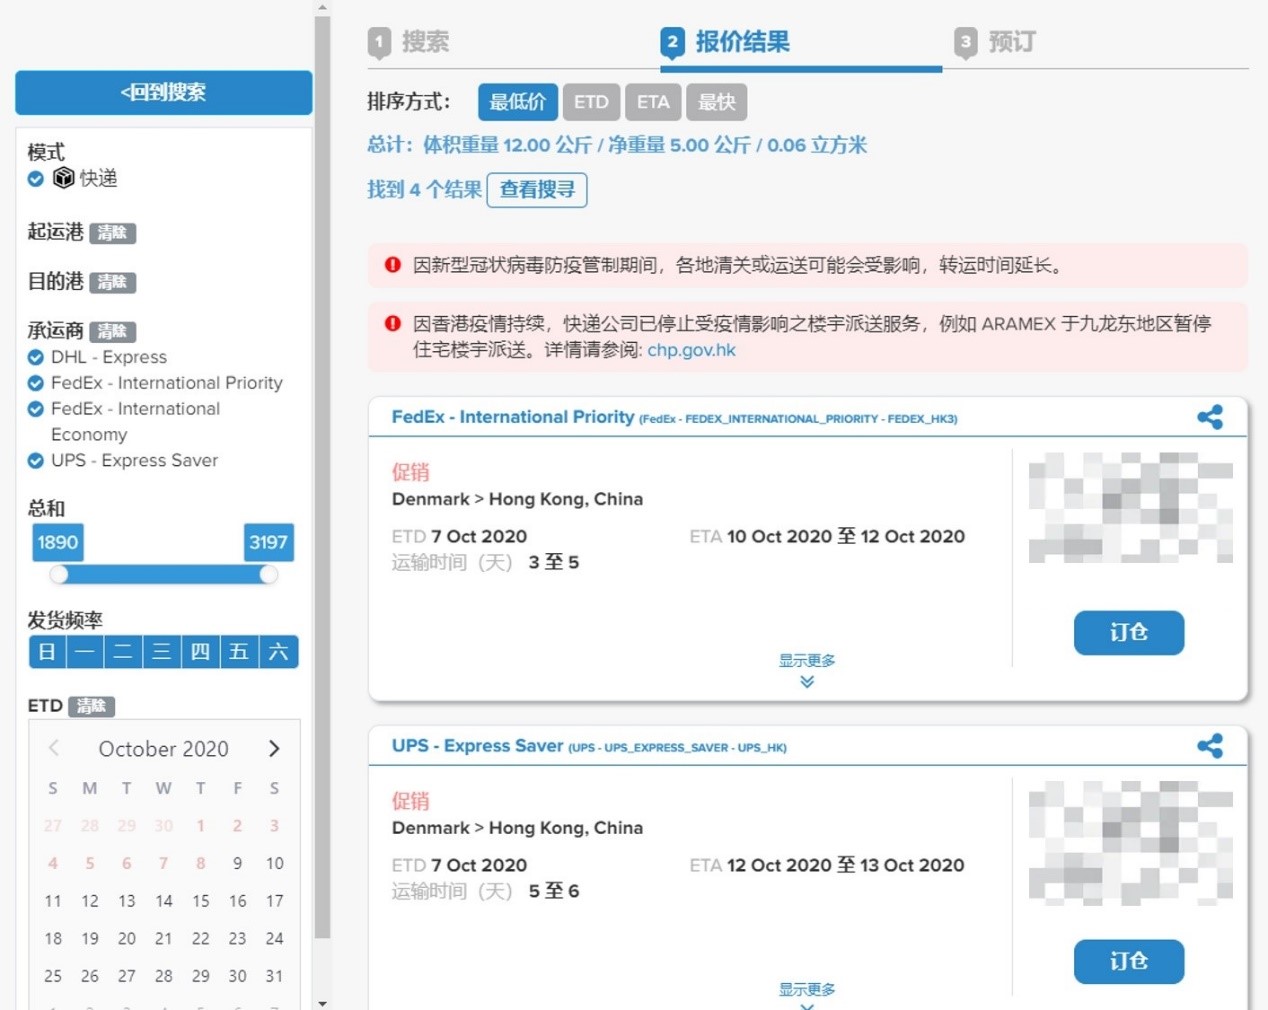This screenshot has width=1268, height=1010.
Task: Open UPS - Express Saver title link
Action: click(x=477, y=746)
